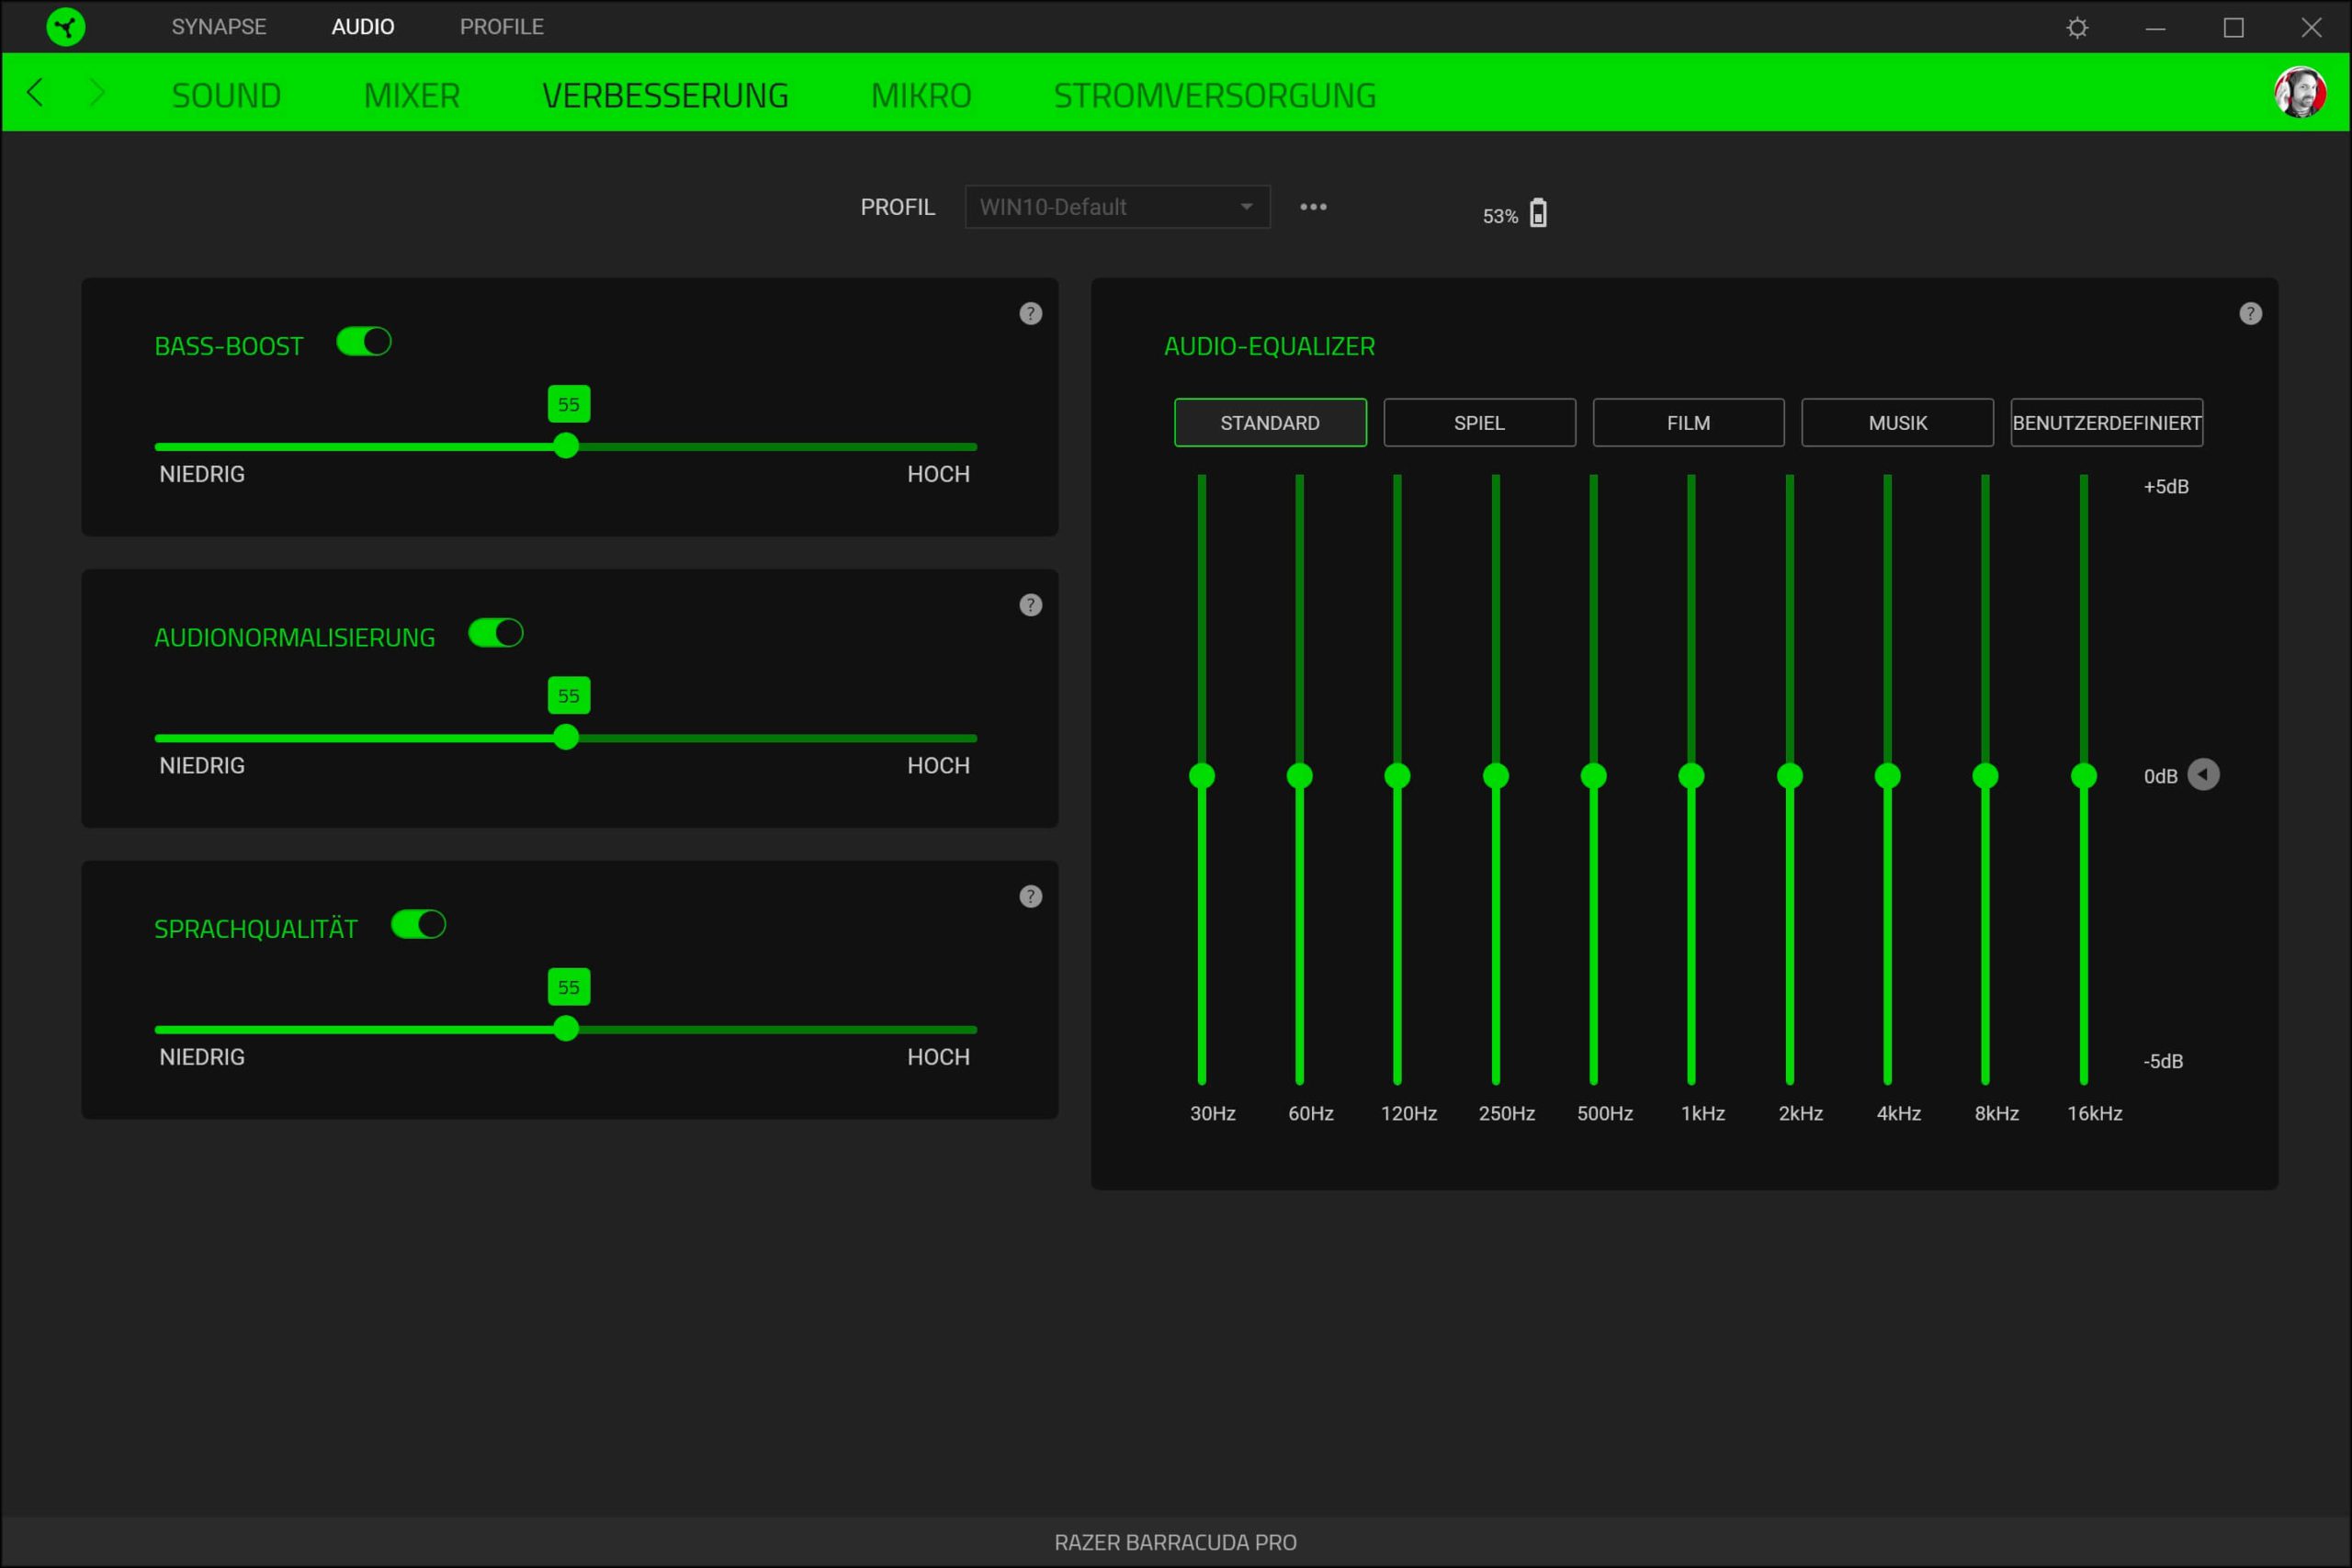The image size is (2352, 1568).
Task: Click the 0dB reset arrow icon
Action: [x=2203, y=775]
